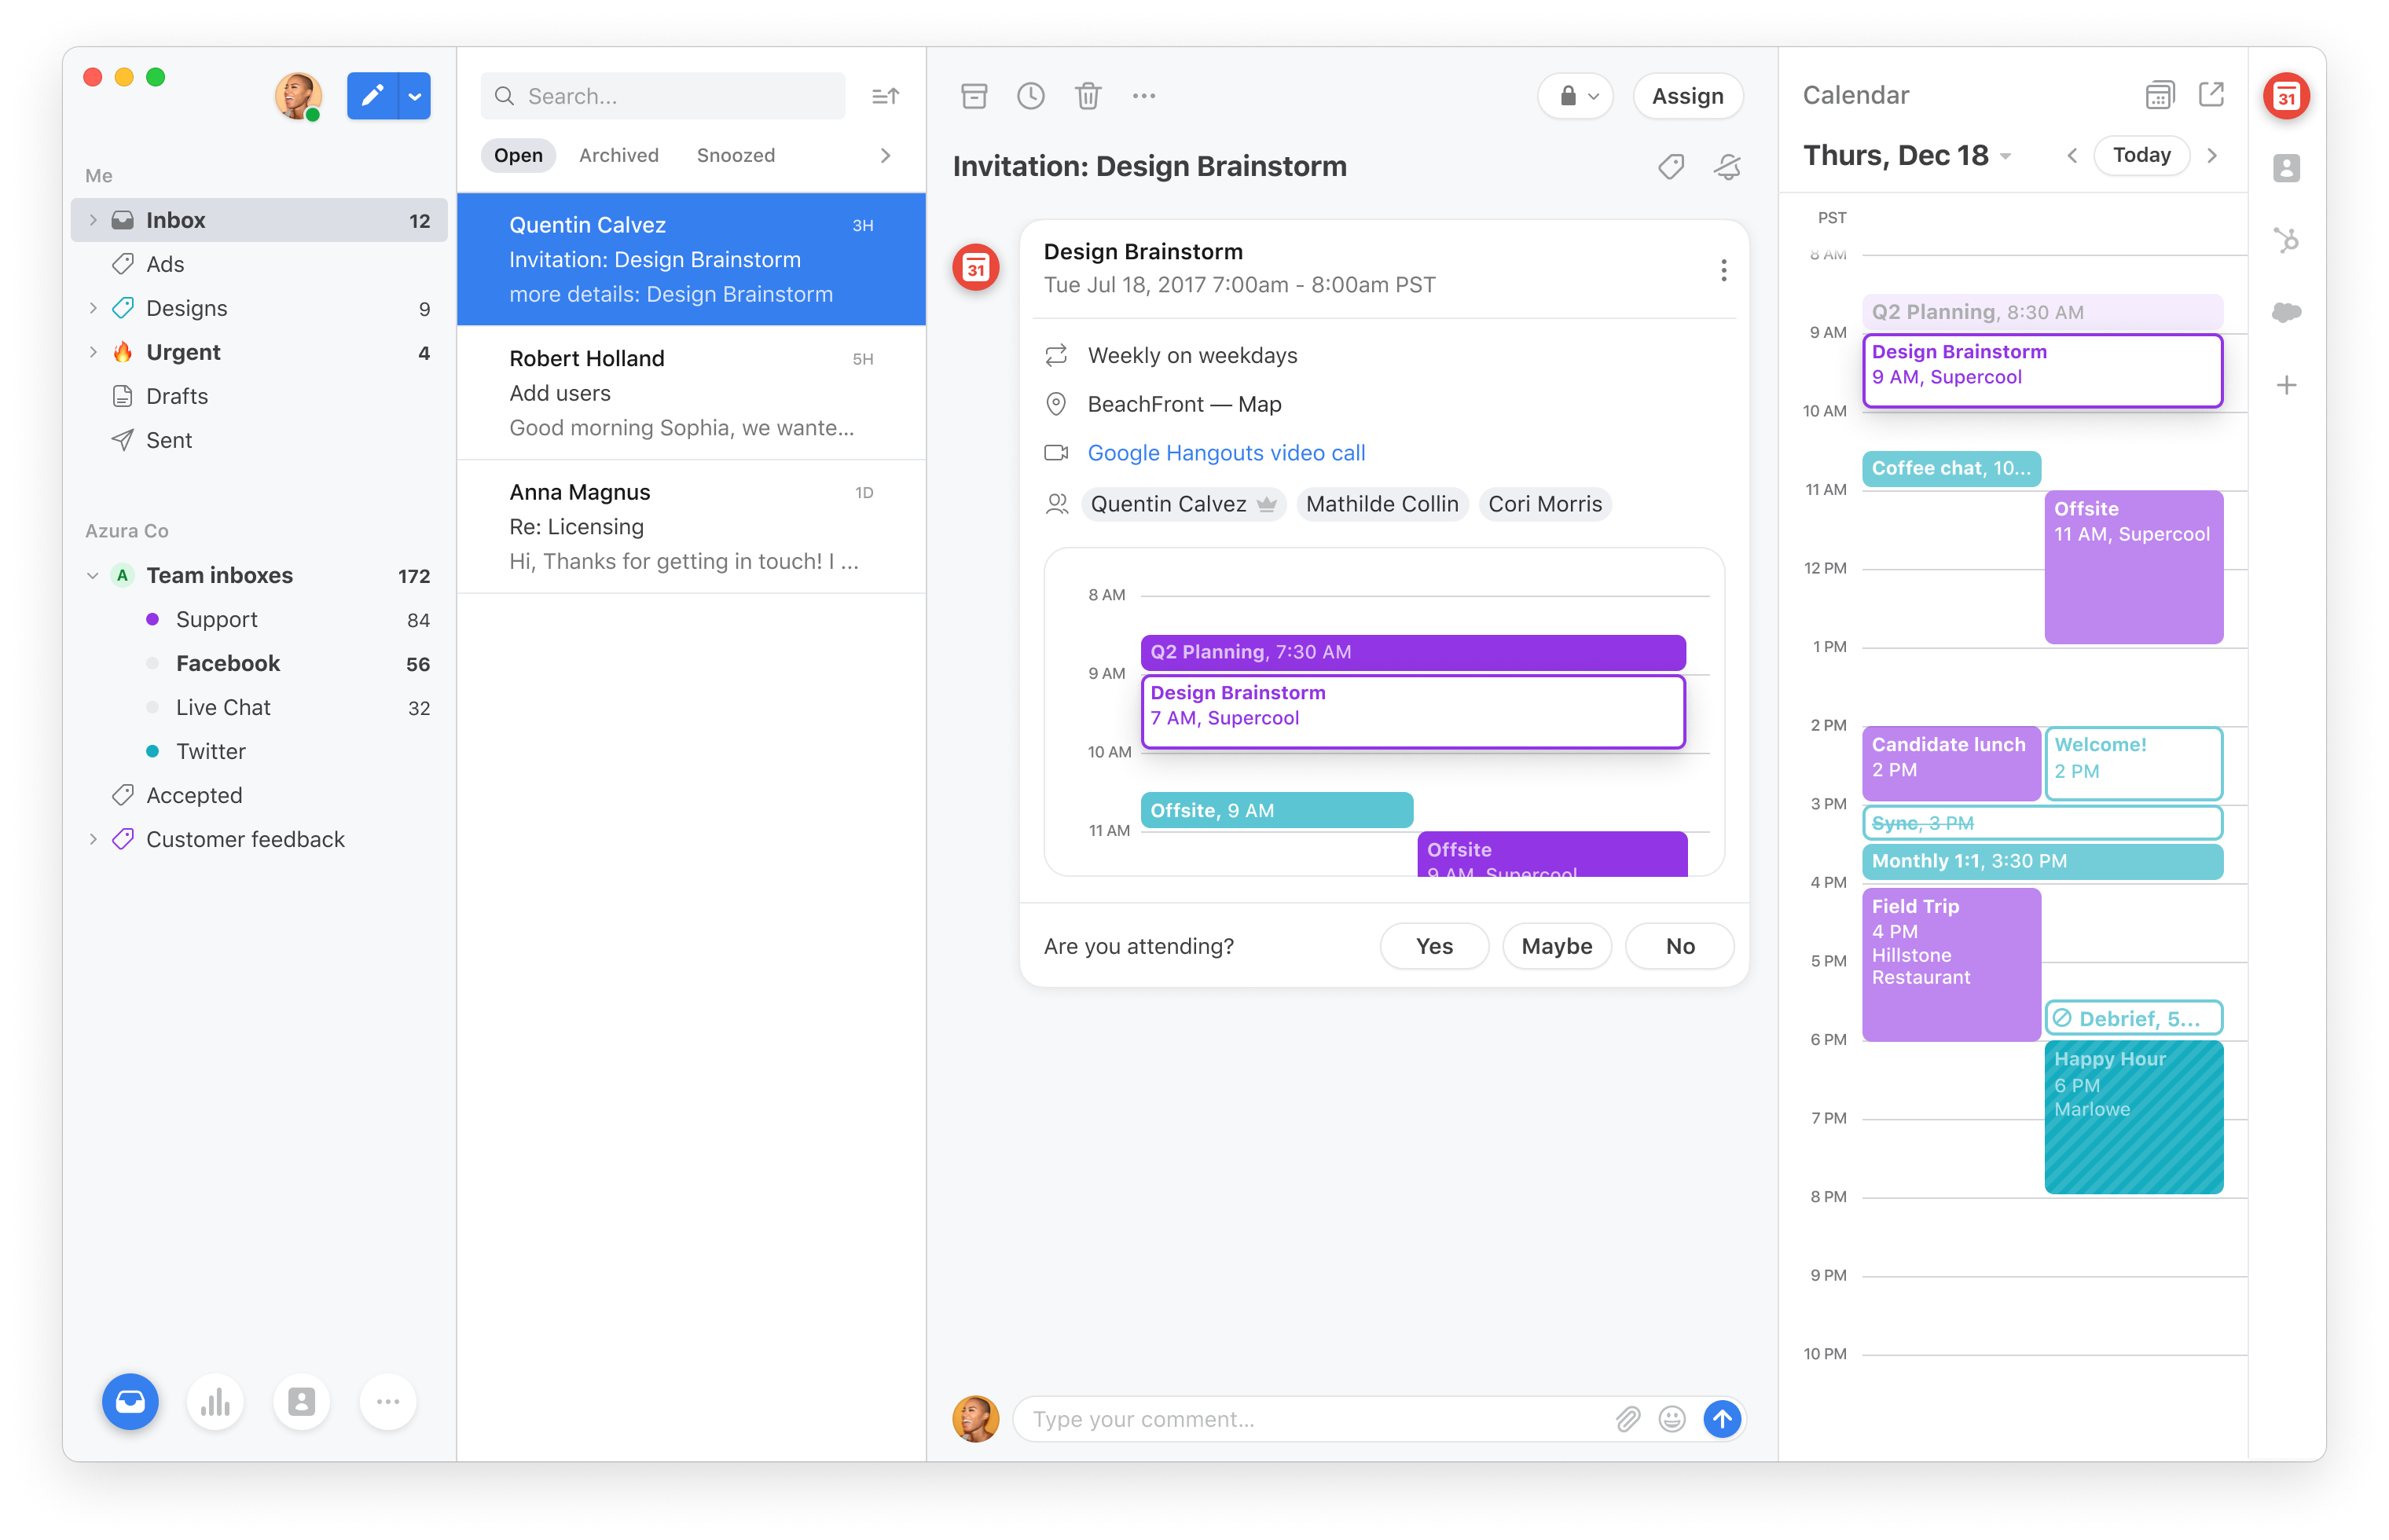Switch to the Snoozed tab
The image size is (2389, 1540).
(736, 155)
